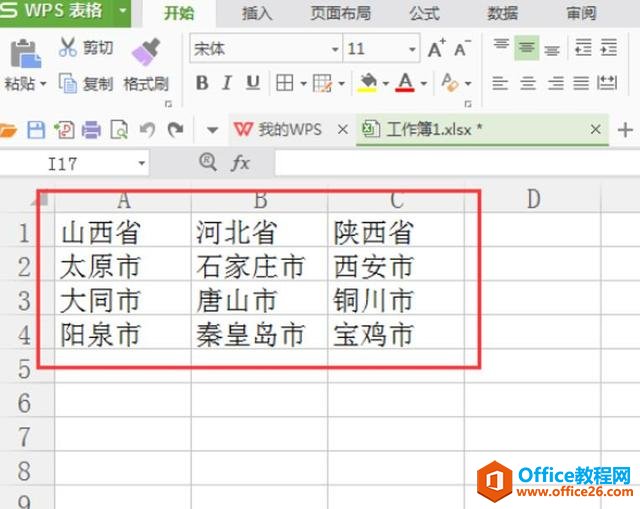Decrease font size with A- icon
Viewport: 640px width, 509px height.
pos(462,48)
